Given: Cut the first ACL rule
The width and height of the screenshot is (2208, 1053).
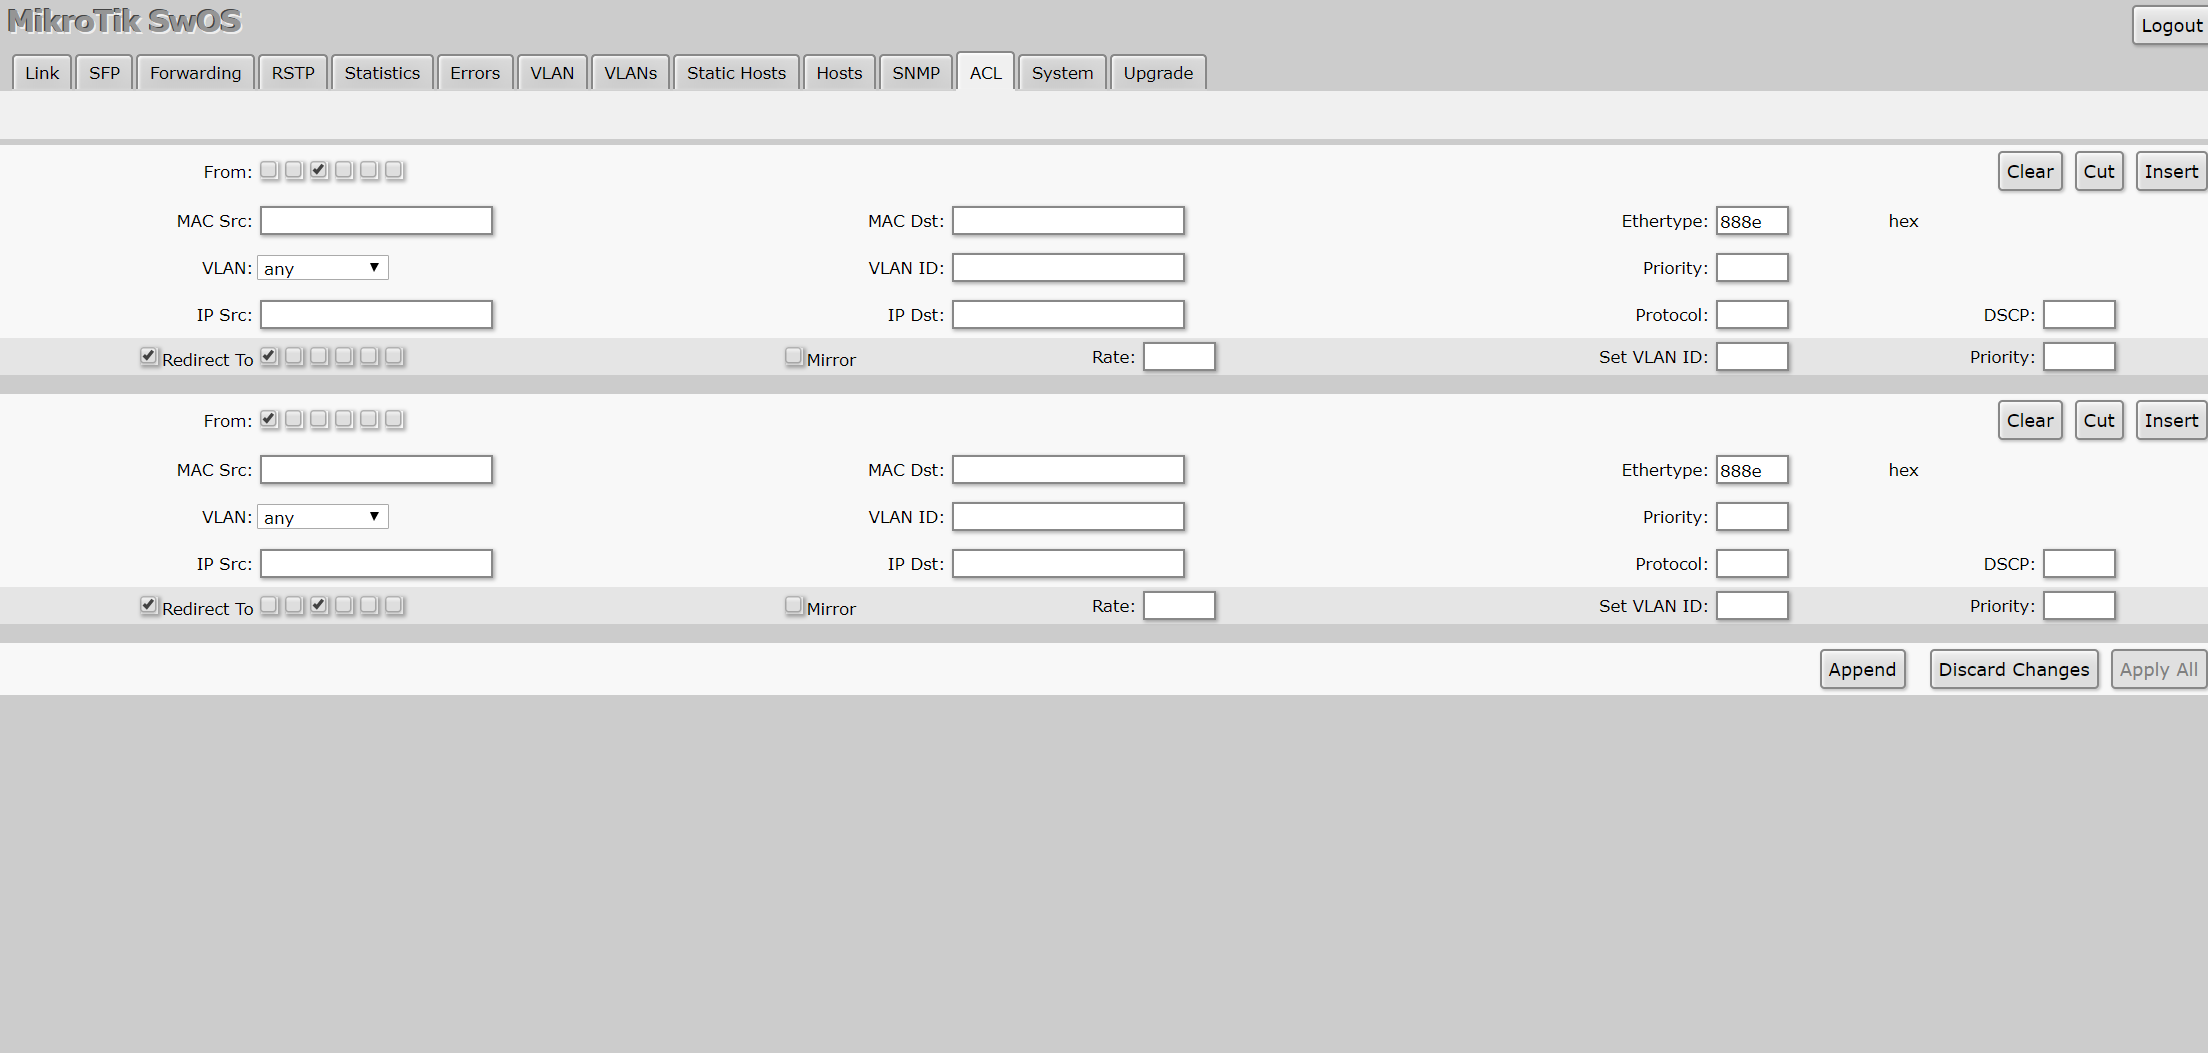Looking at the screenshot, I should coord(2099,172).
